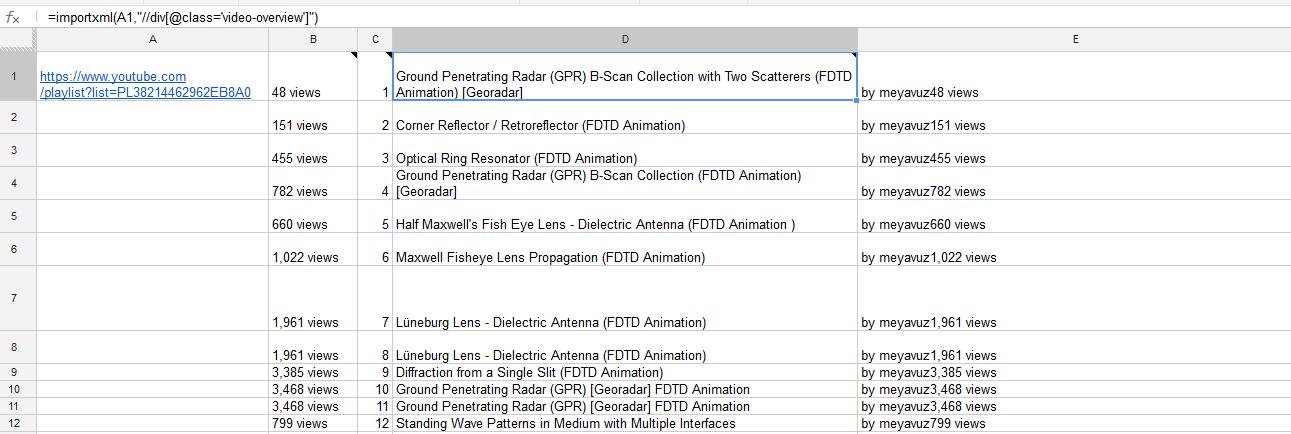Click cell with Optical Ring Resonator title
The image size is (1291, 434).
click(x=625, y=151)
